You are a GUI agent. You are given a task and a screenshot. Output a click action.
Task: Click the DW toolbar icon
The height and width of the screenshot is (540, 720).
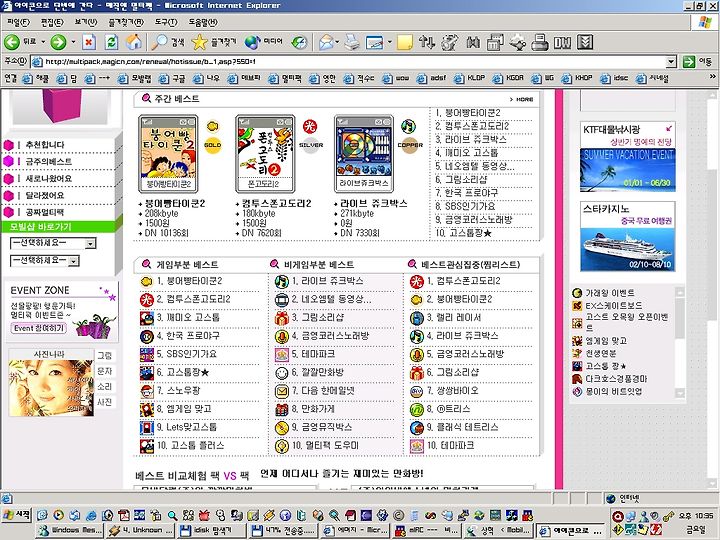coord(562,42)
